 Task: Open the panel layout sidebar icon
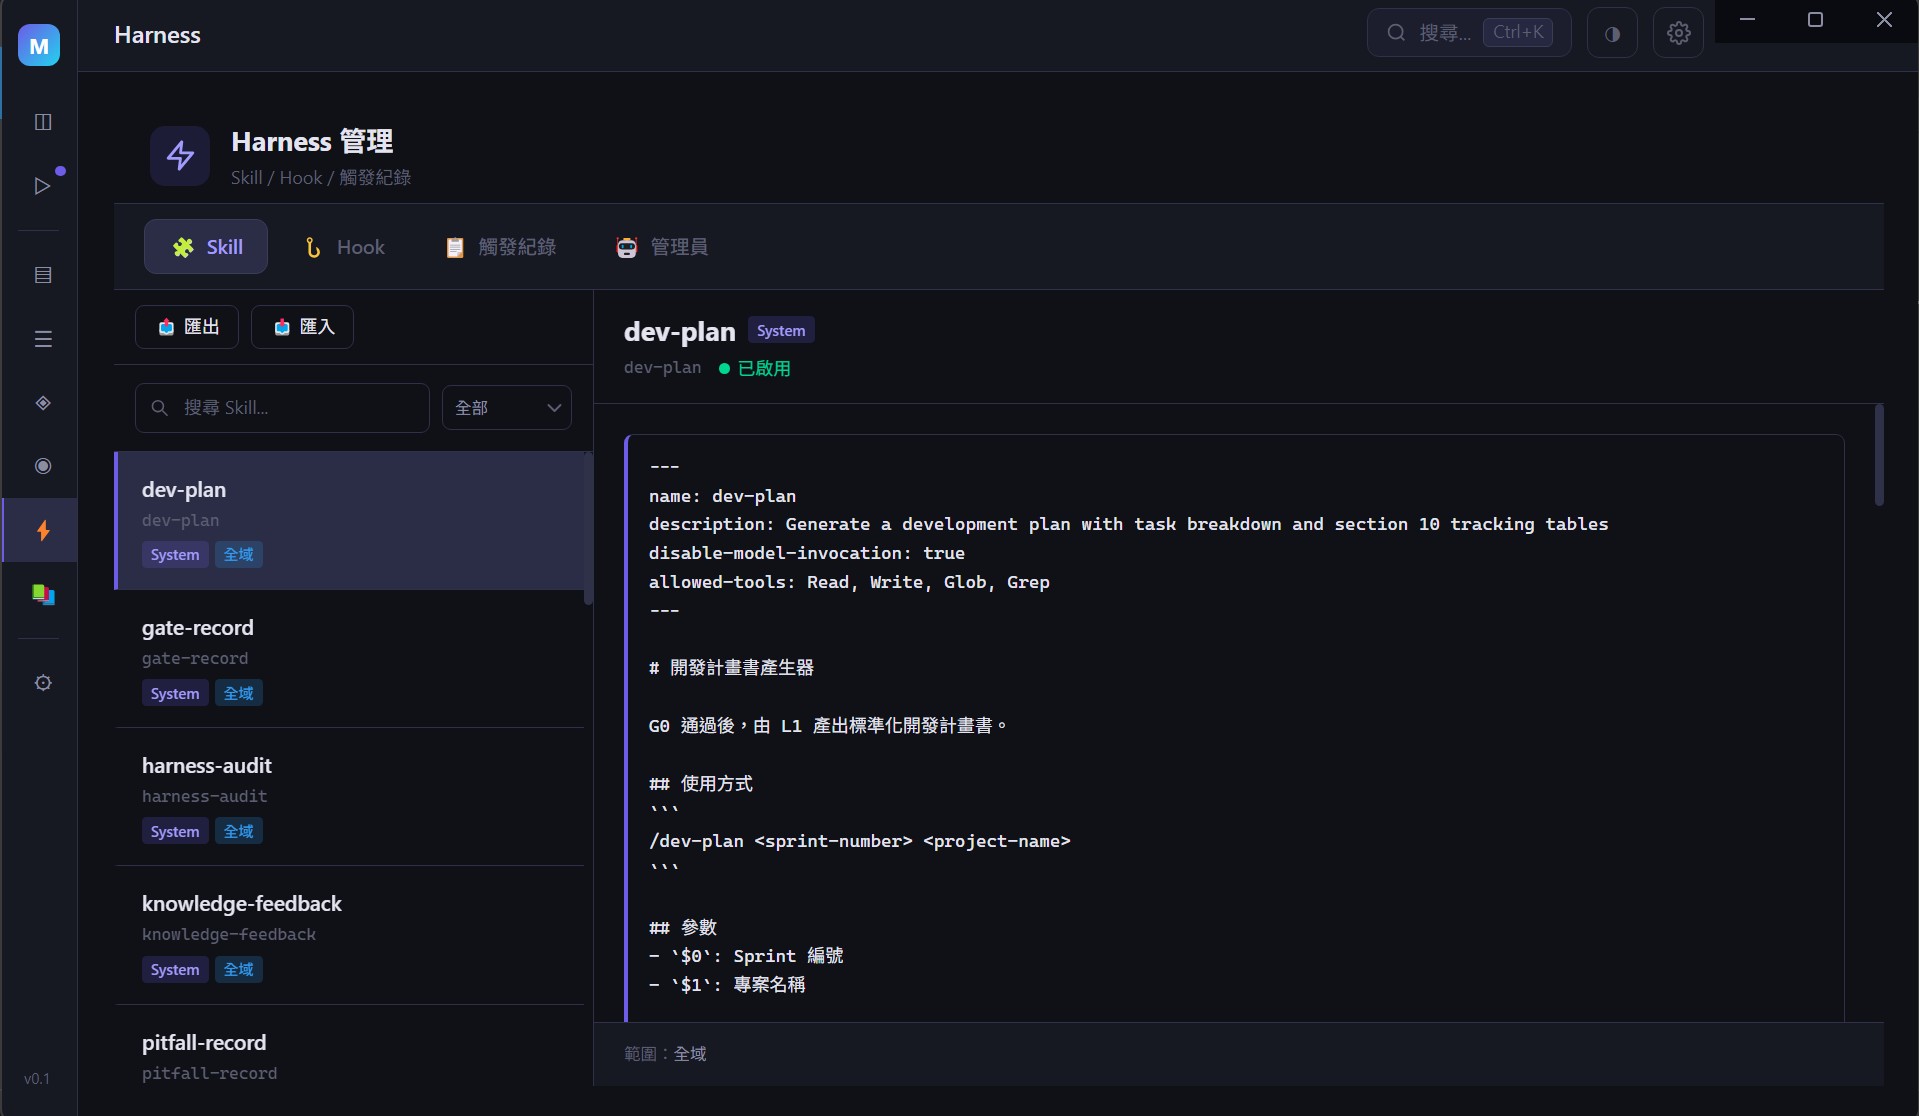43,122
